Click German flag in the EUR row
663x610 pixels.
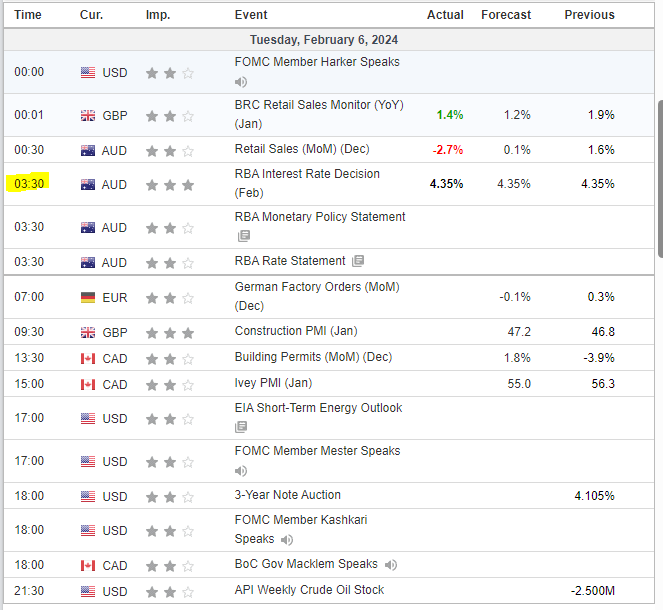(88, 297)
